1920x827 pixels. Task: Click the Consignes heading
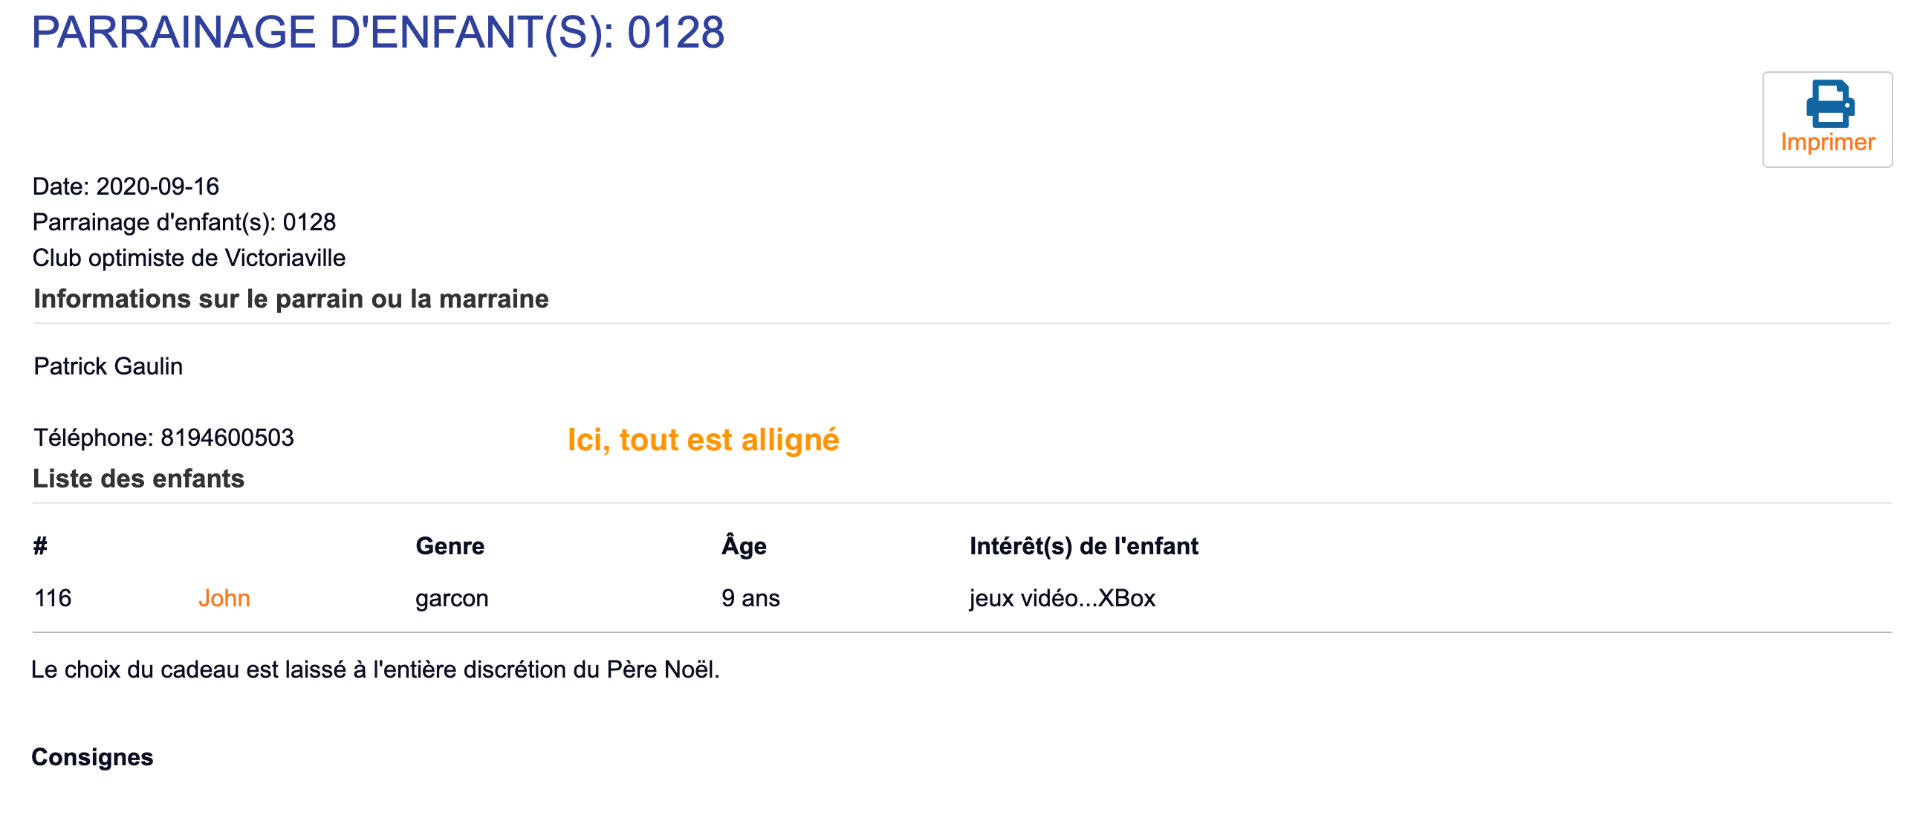92,757
